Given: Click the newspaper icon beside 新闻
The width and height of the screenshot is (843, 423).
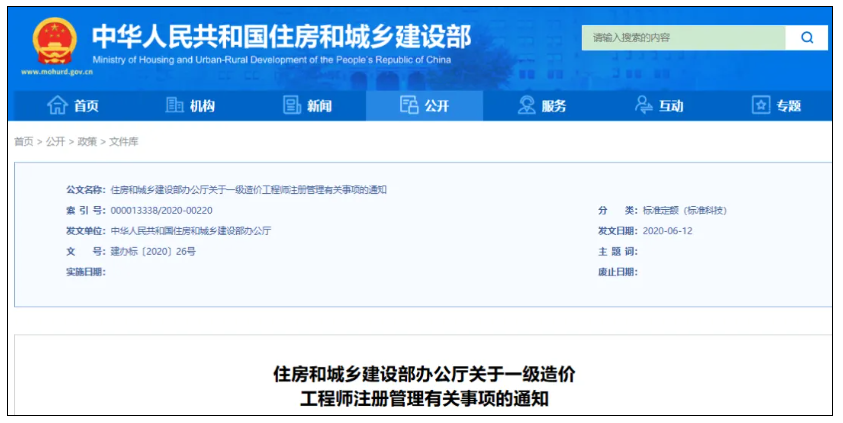Looking at the screenshot, I should pyautogui.click(x=292, y=106).
